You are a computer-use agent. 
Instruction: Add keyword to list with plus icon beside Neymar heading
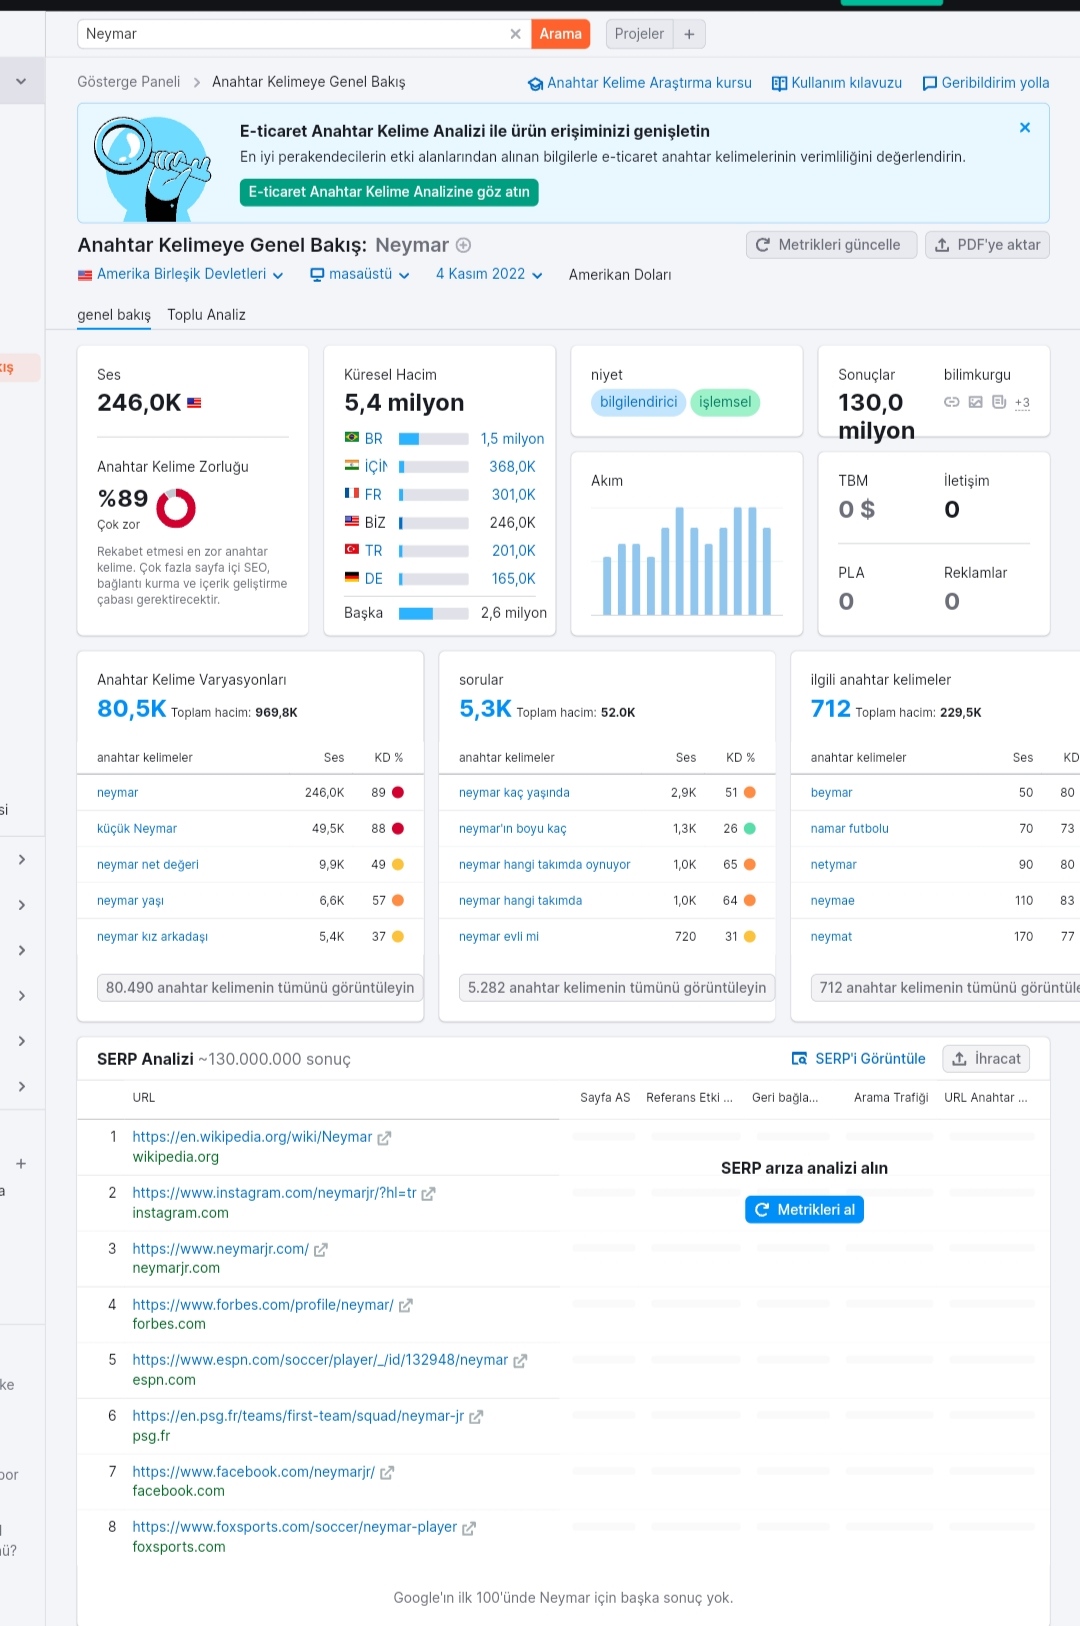463,245
